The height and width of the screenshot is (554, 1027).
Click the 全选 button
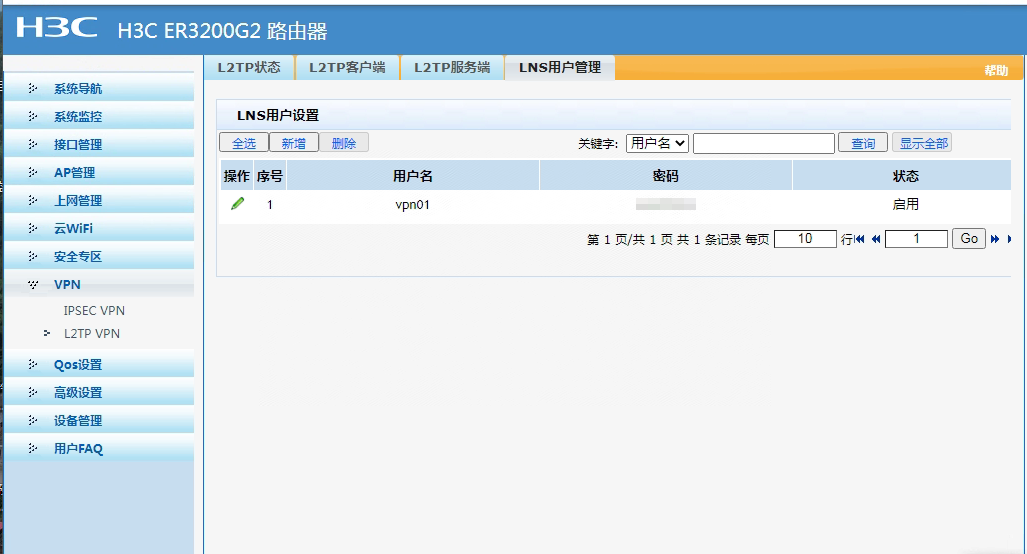pyautogui.click(x=244, y=143)
